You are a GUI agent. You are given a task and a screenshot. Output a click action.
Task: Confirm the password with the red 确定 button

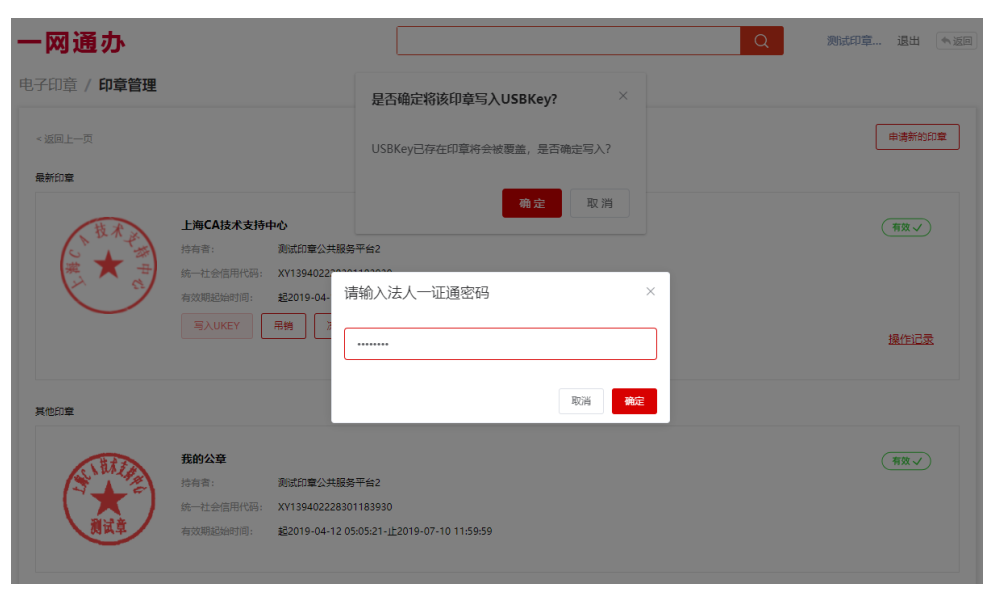pos(634,401)
